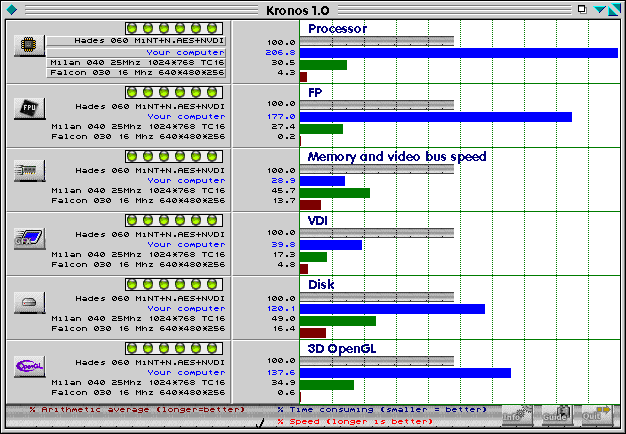Click the VDI benchmark icon
Viewport: 626px width, 434px height.
pos(30,236)
